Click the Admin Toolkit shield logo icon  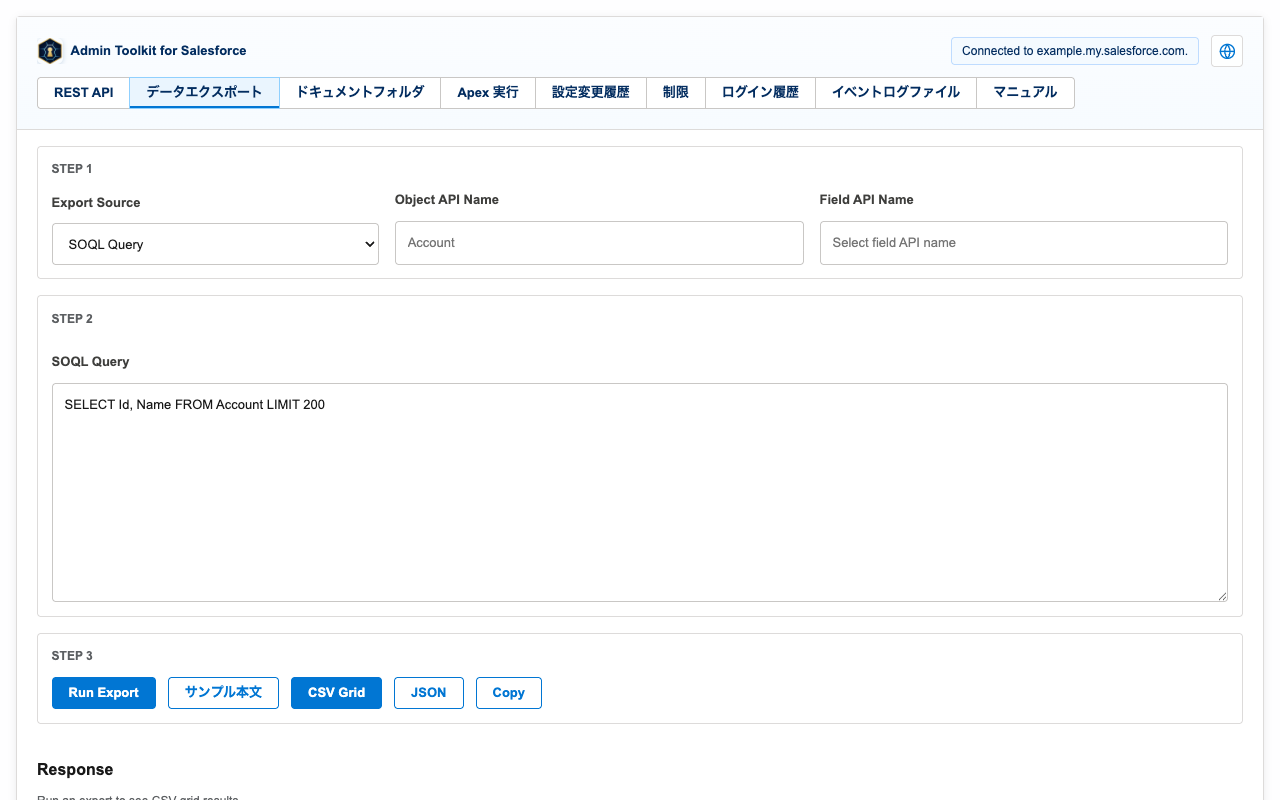[50, 51]
